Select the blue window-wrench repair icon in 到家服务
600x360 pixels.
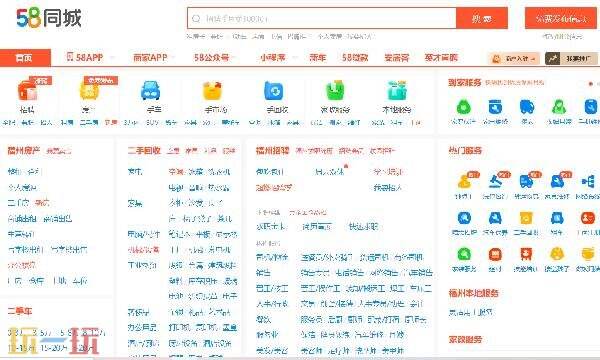(x=495, y=107)
